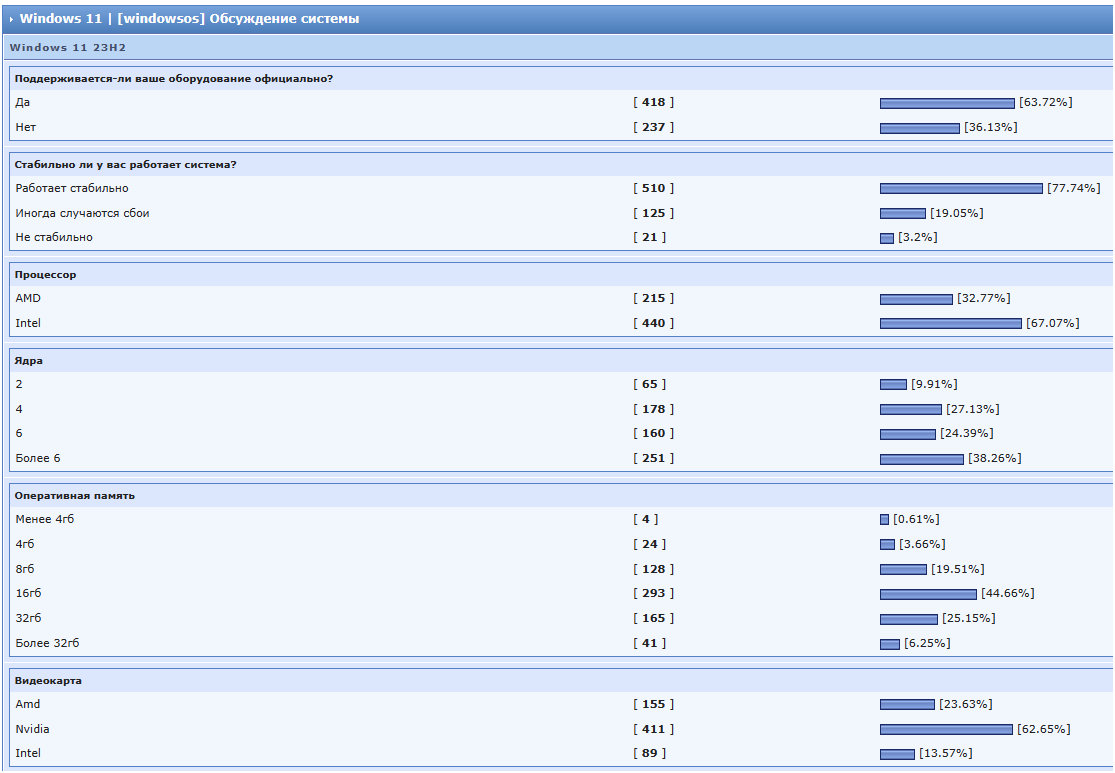The height and width of the screenshot is (773, 1115).
Task: Select the 'Более 6' cores option
Action: click(x=38, y=459)
